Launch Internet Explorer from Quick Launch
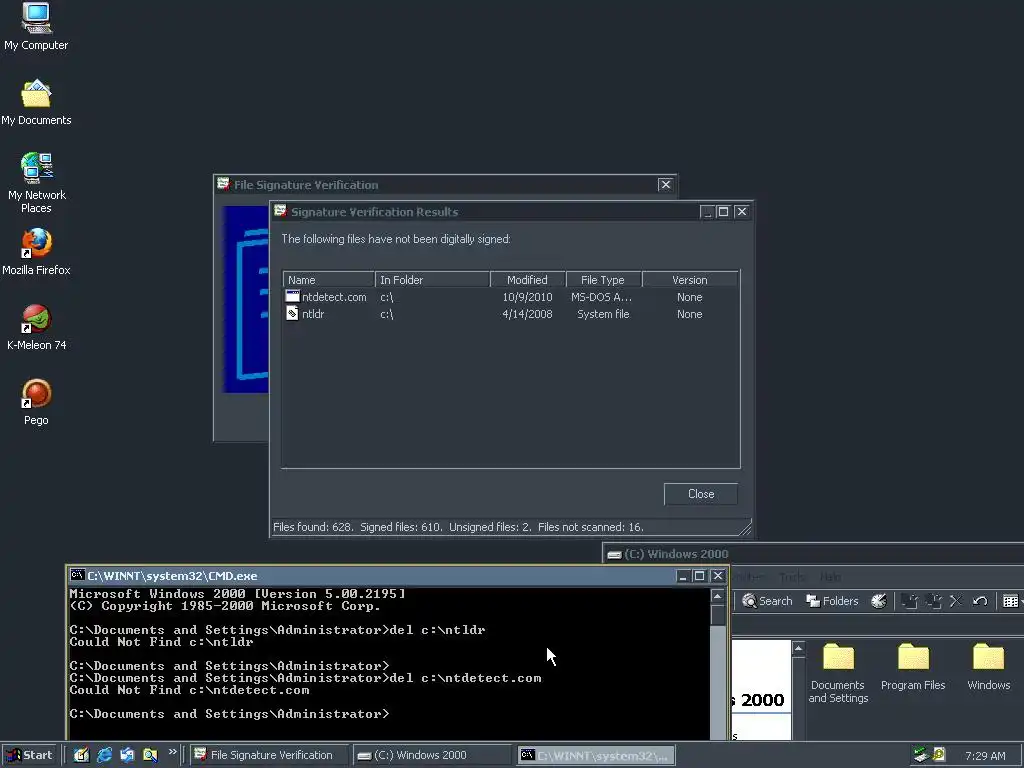The height and width of the screenshot is (768, 1024). click(x=104, y=755)
